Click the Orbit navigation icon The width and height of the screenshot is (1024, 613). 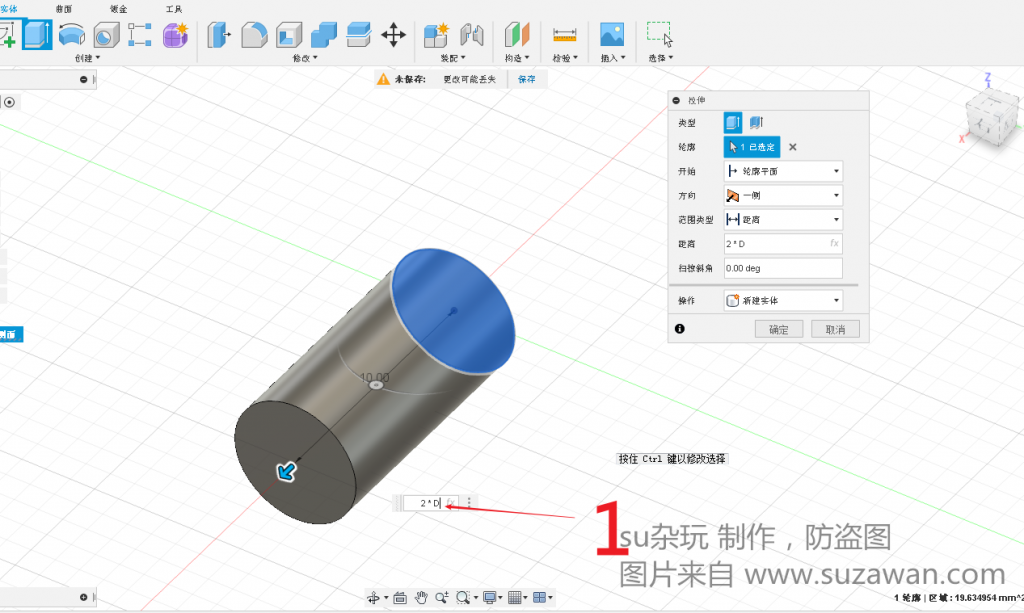374,597
